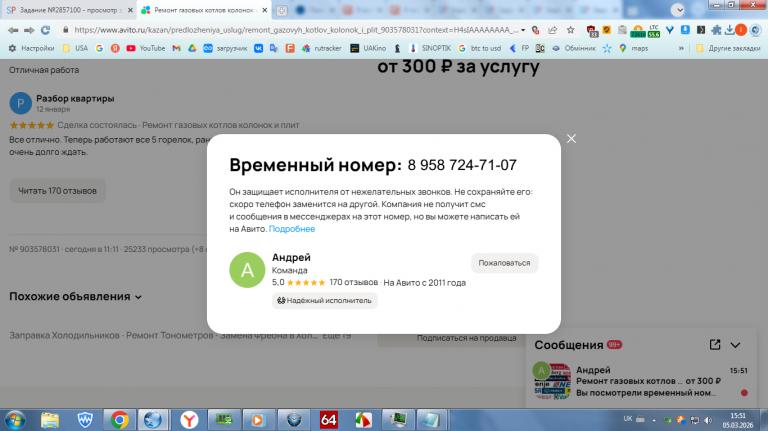Switch to the Задание №2857100 tab

coord(68,10)
